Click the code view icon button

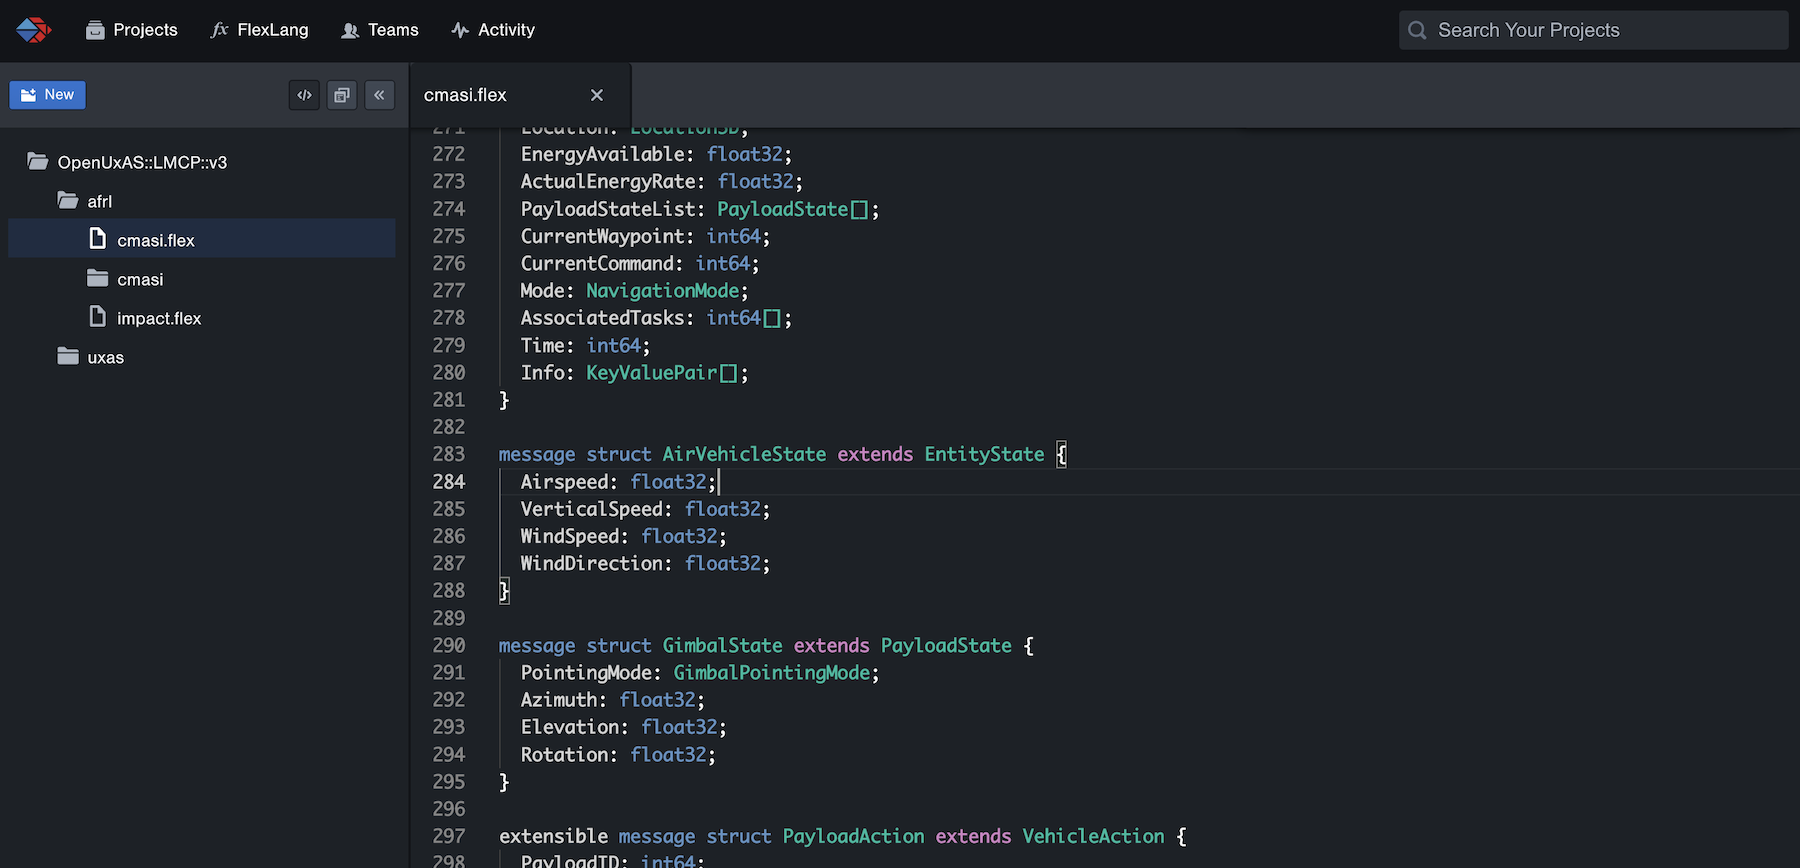(x=305, y=95)
